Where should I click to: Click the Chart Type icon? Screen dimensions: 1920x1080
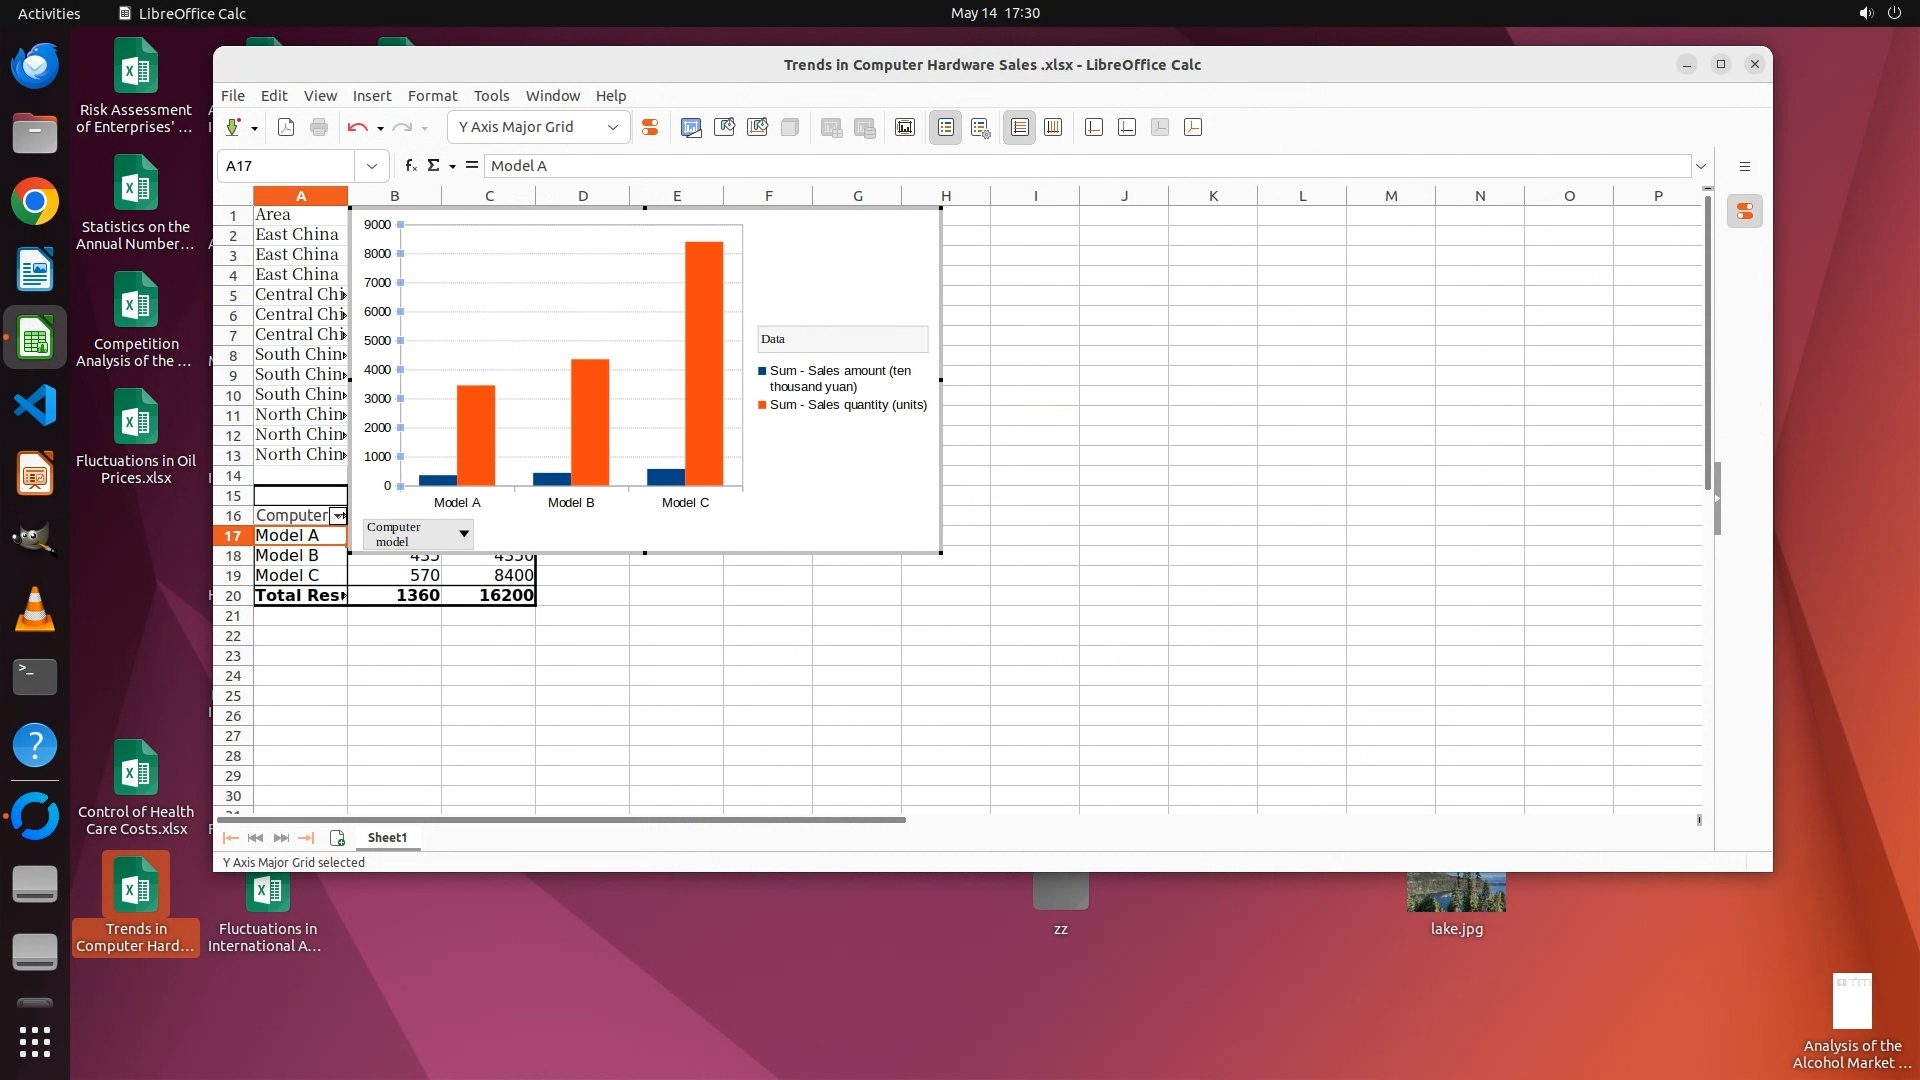tap(691, 127)
